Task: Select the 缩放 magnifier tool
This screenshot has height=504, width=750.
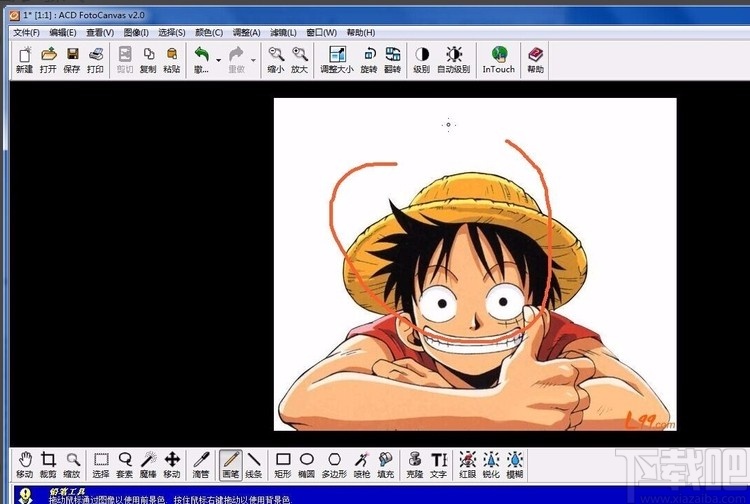Action: [72, 465]
